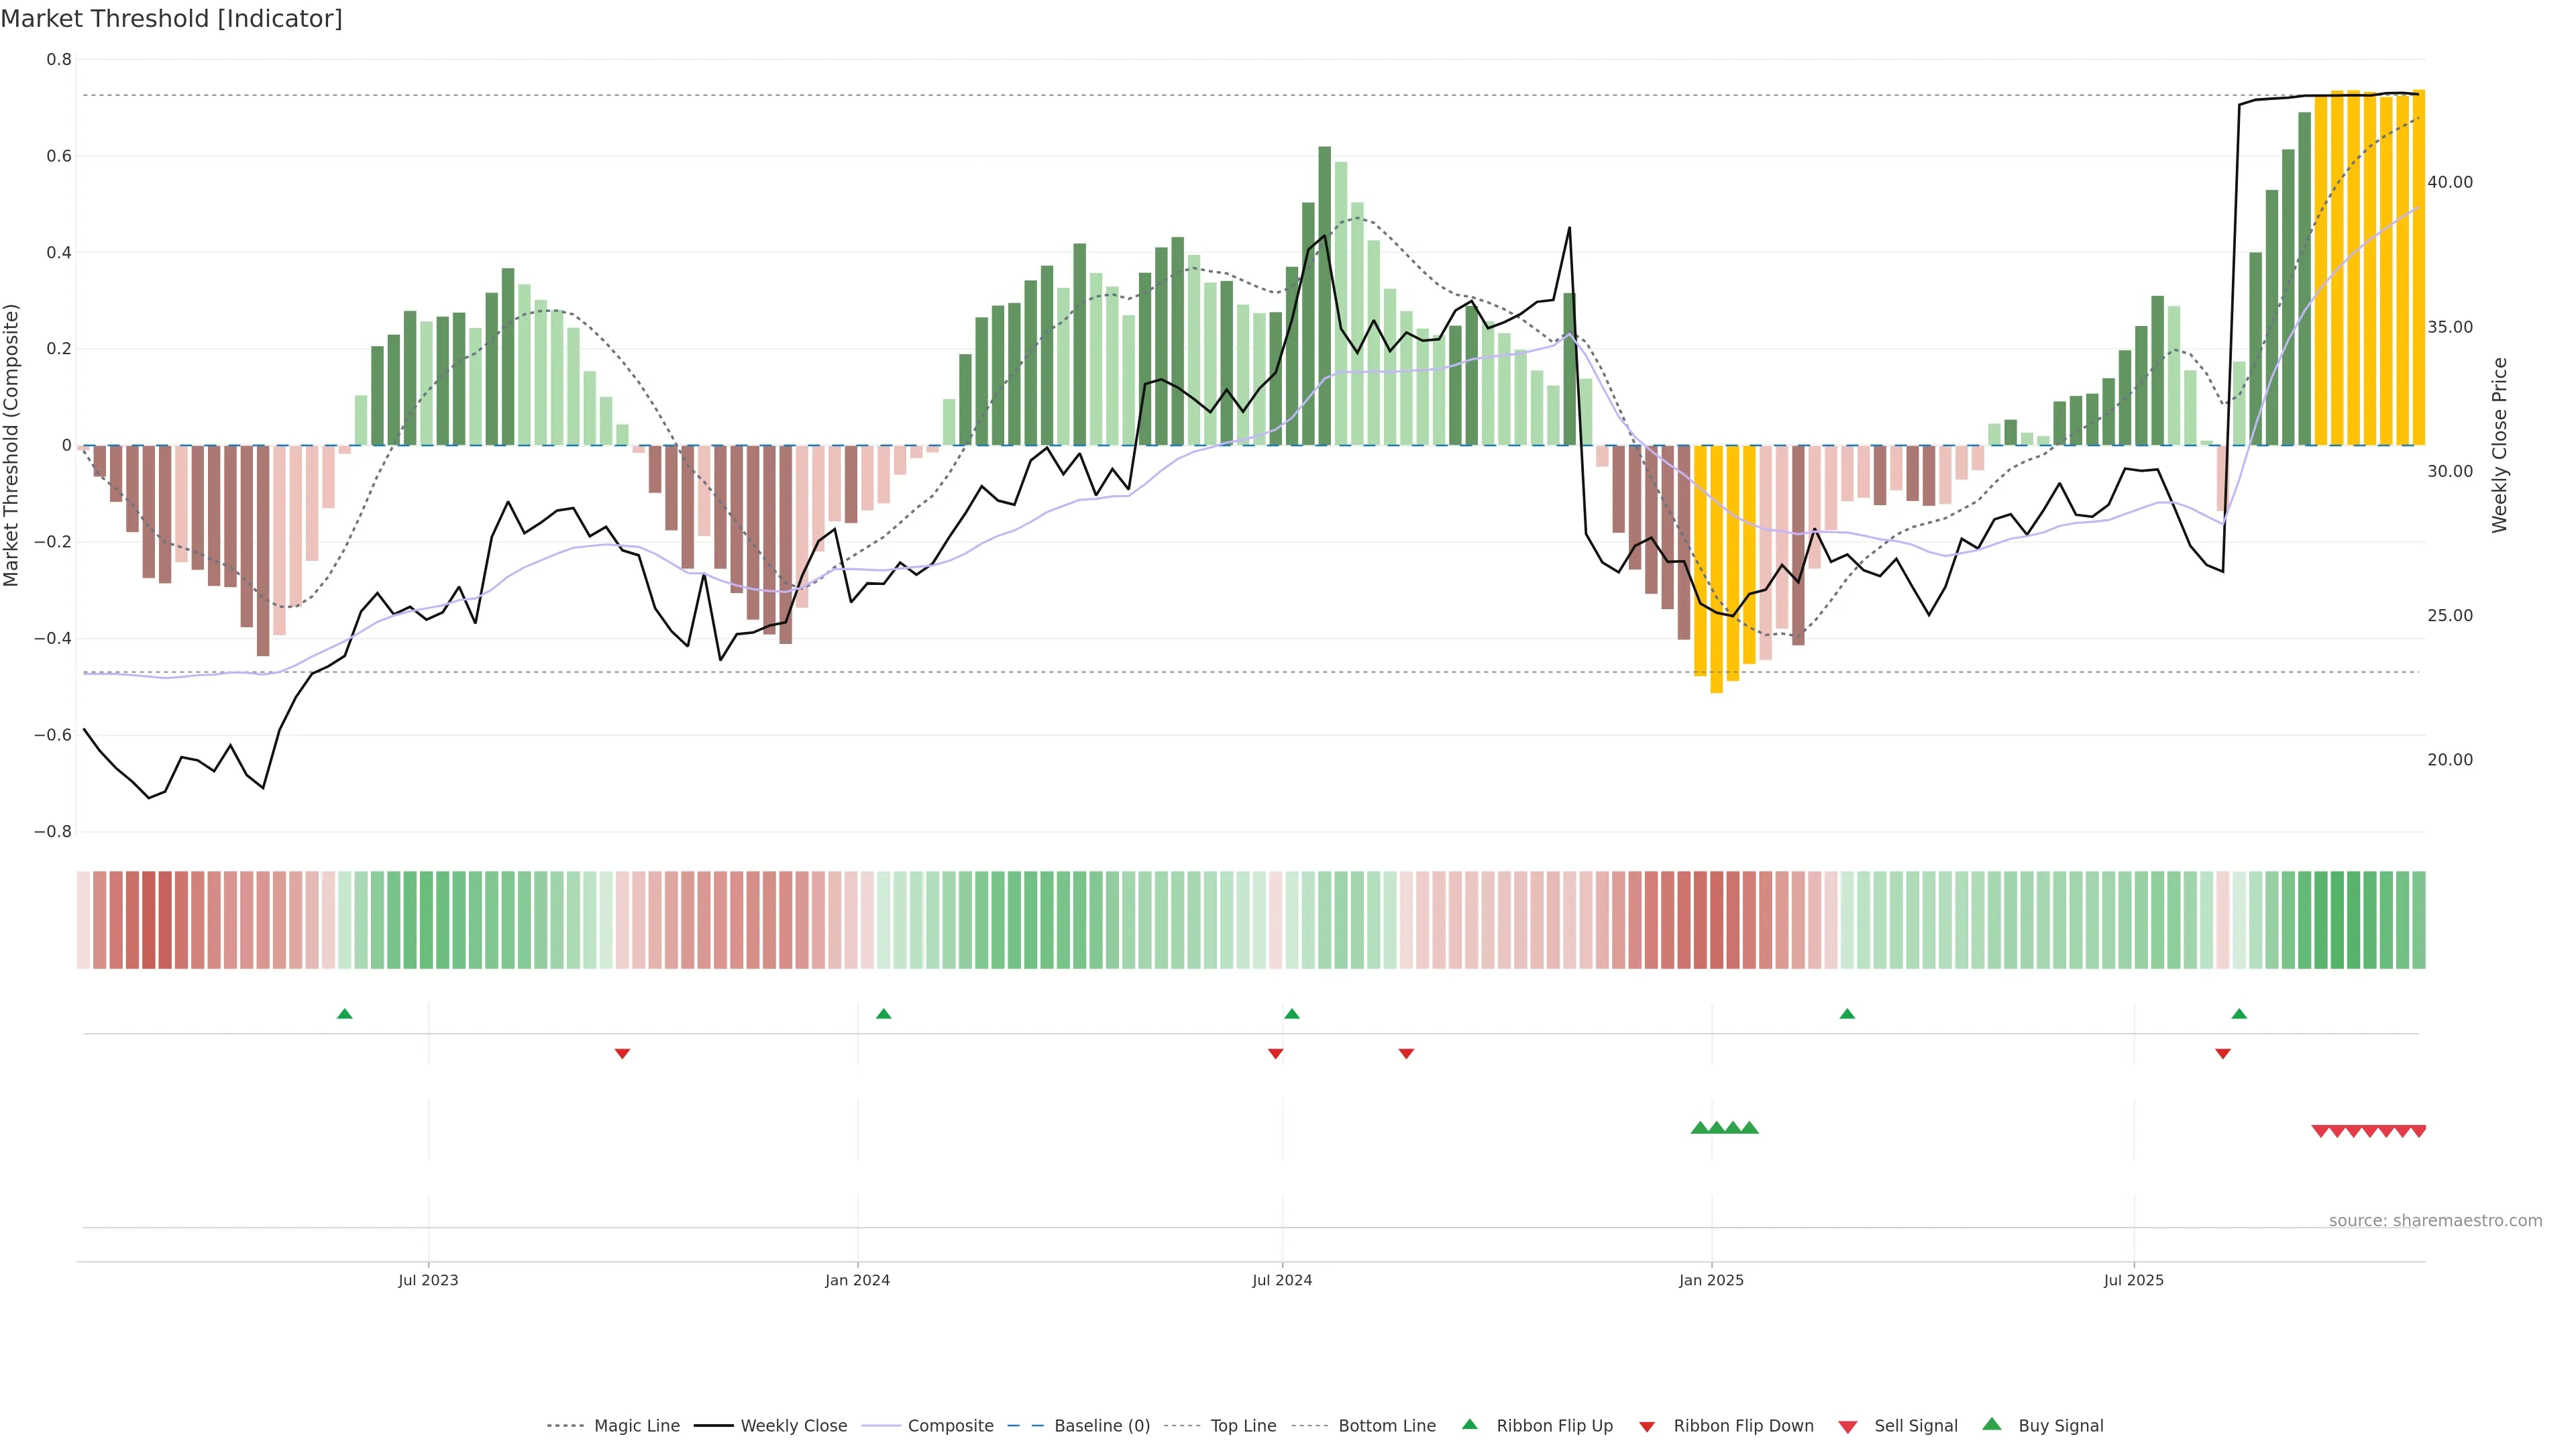Click the first red flip-down triangle after Jul 2023

[x=622, y=1053]
